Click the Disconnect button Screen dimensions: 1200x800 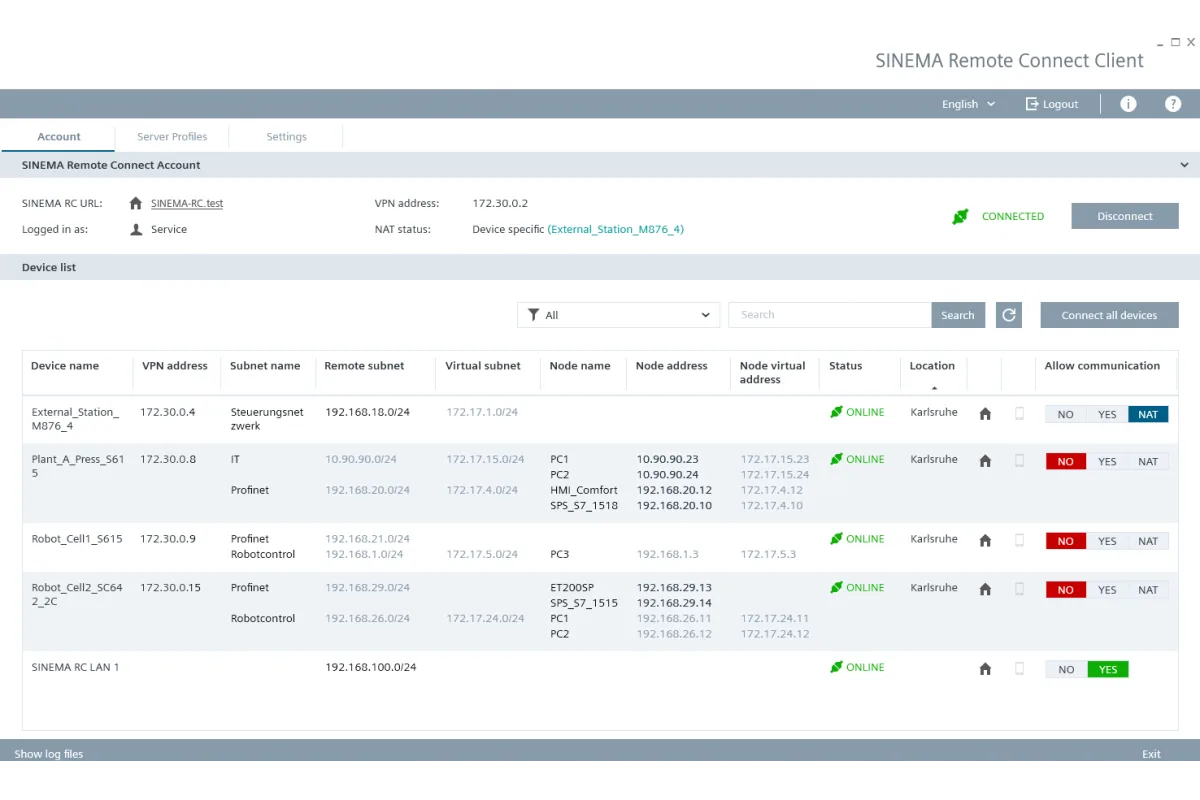[1125, 216]
